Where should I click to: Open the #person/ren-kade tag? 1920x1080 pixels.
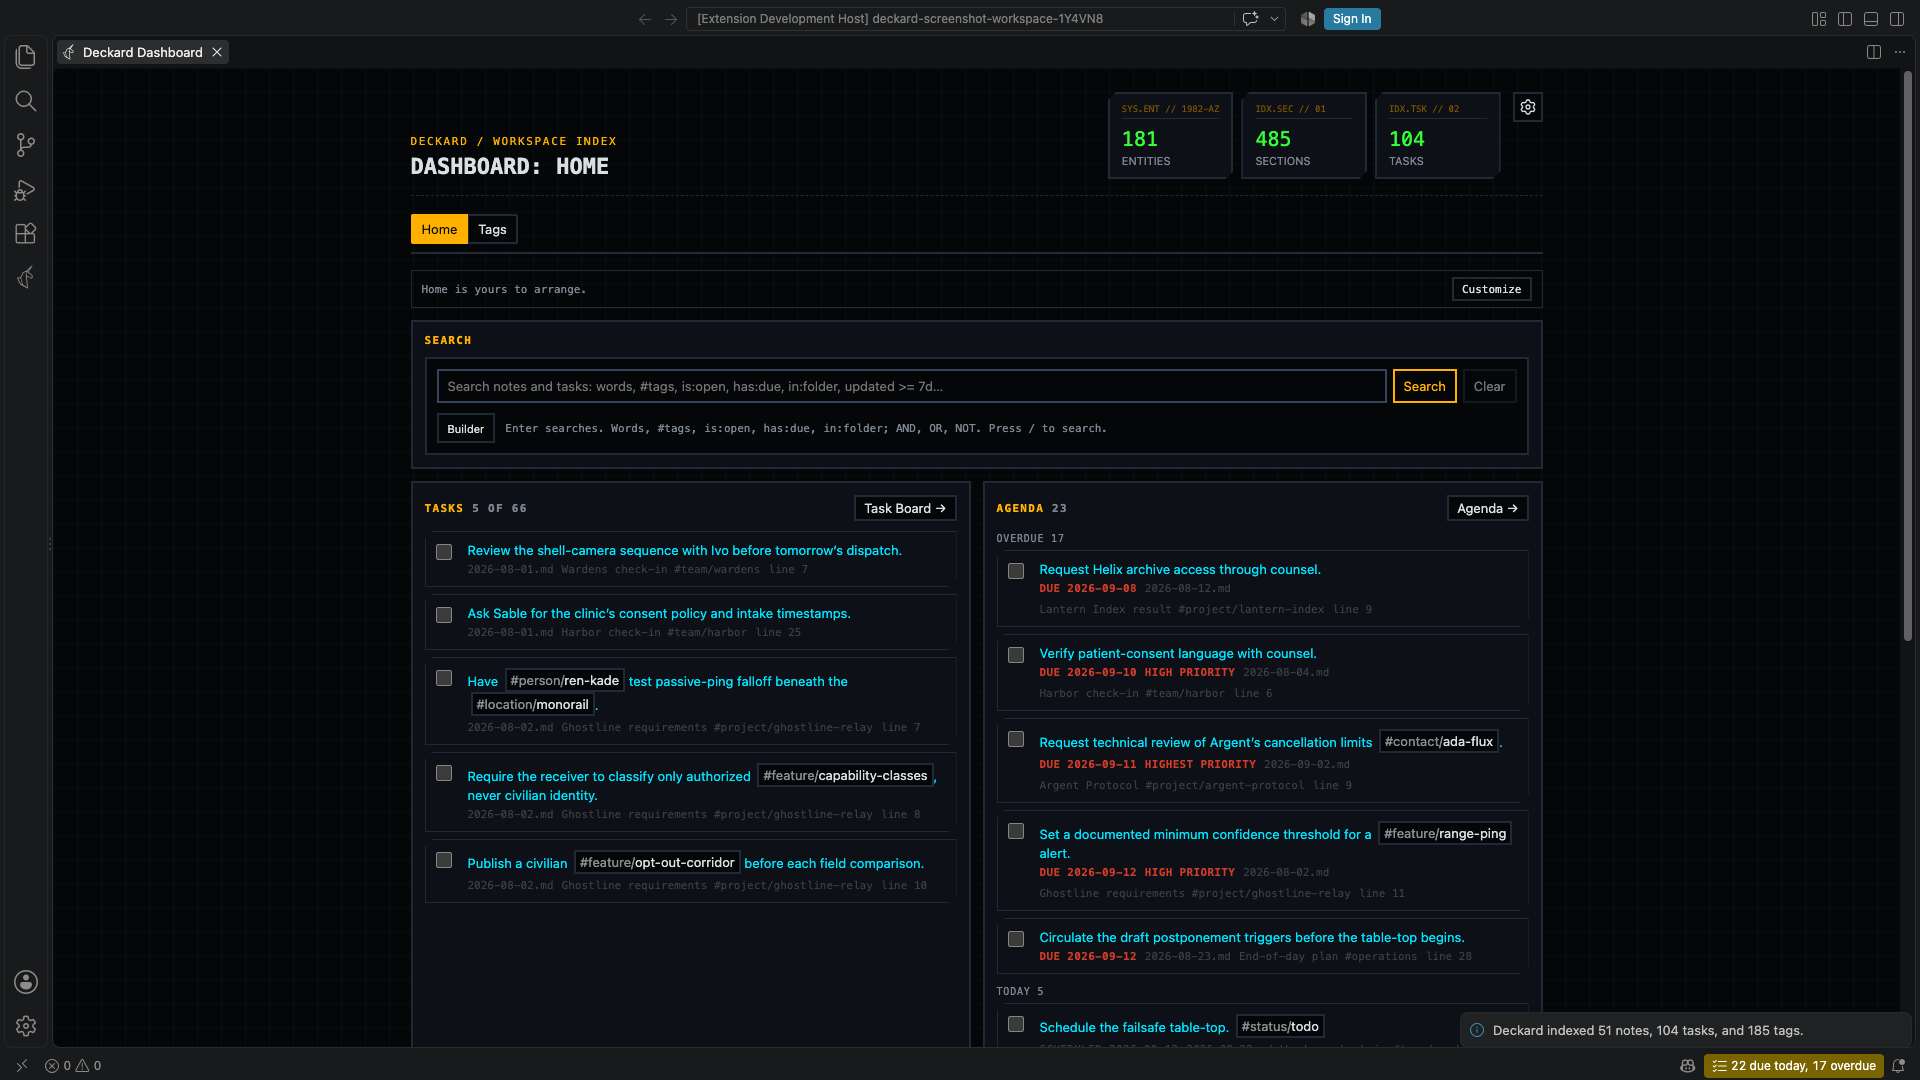(x=564, y=680)
